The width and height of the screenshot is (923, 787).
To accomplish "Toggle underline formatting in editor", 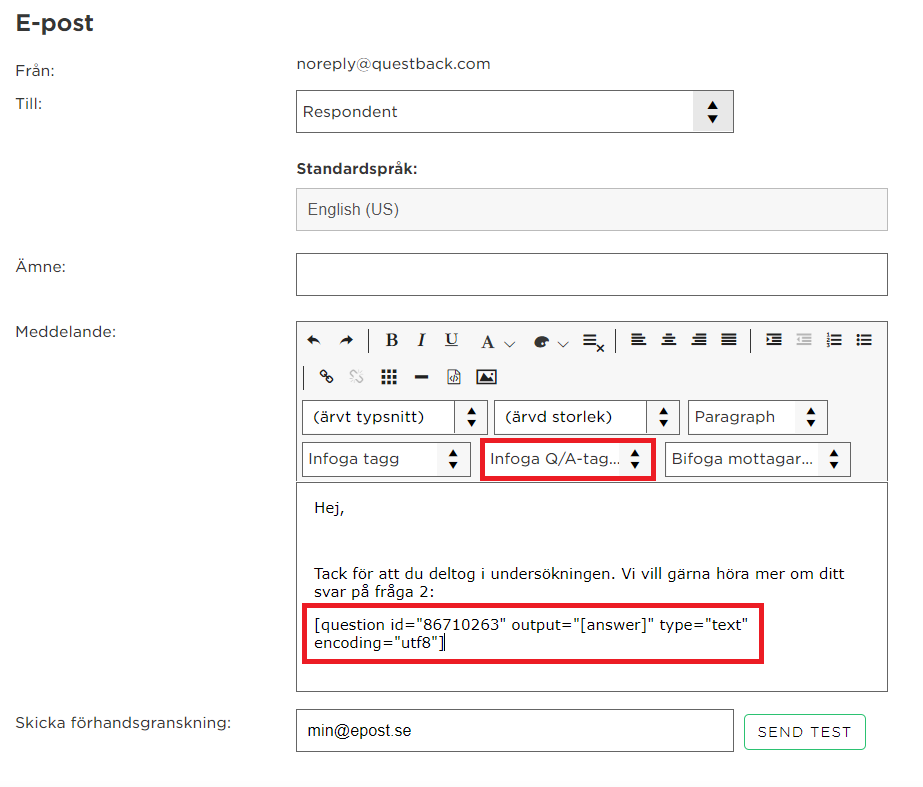I will pyautogui.click(x=451, y=340).
